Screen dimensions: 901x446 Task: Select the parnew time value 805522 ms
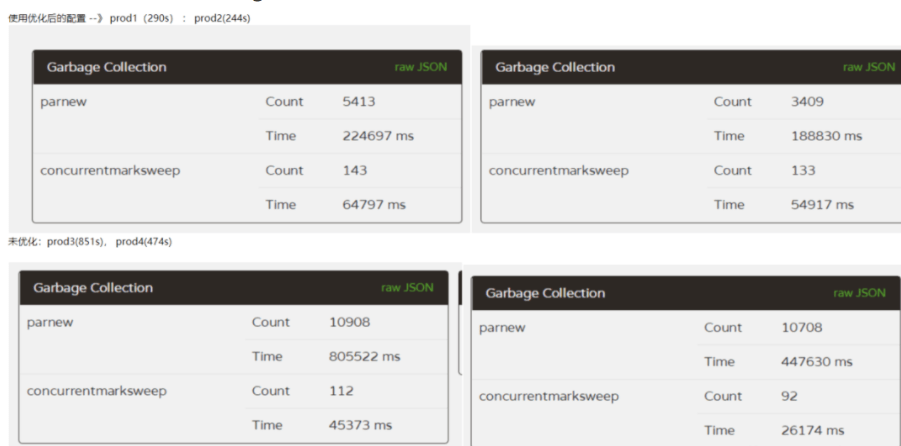(x=368, y=356)
